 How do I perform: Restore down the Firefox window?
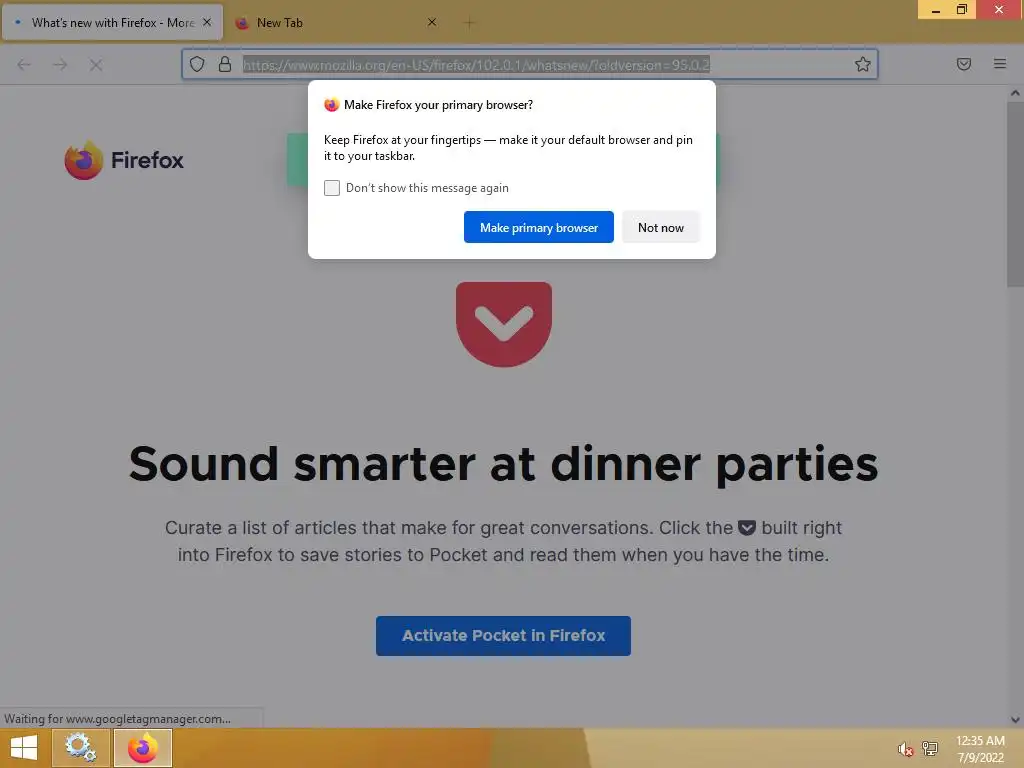pyautogui.click(x=962, y=10)
